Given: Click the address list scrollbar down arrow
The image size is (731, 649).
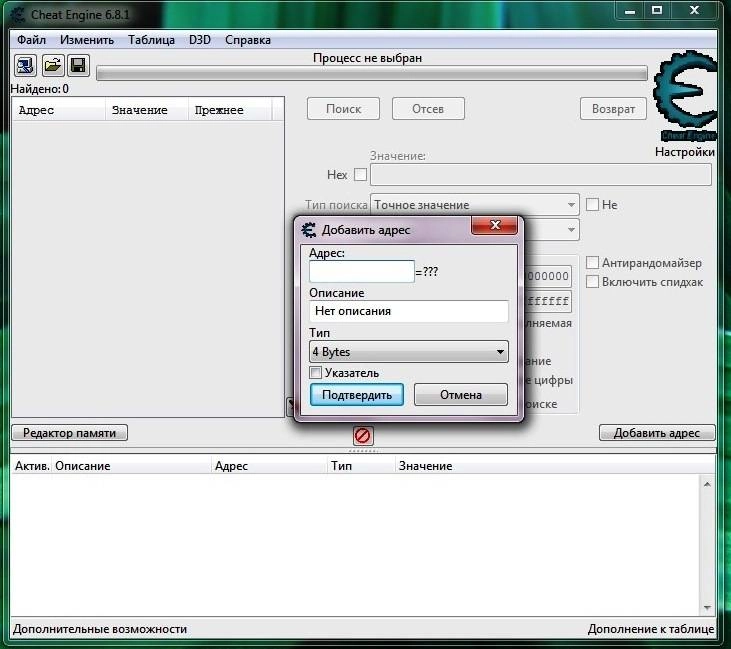Looking at the screenshot, I should (x=707, y=608).
